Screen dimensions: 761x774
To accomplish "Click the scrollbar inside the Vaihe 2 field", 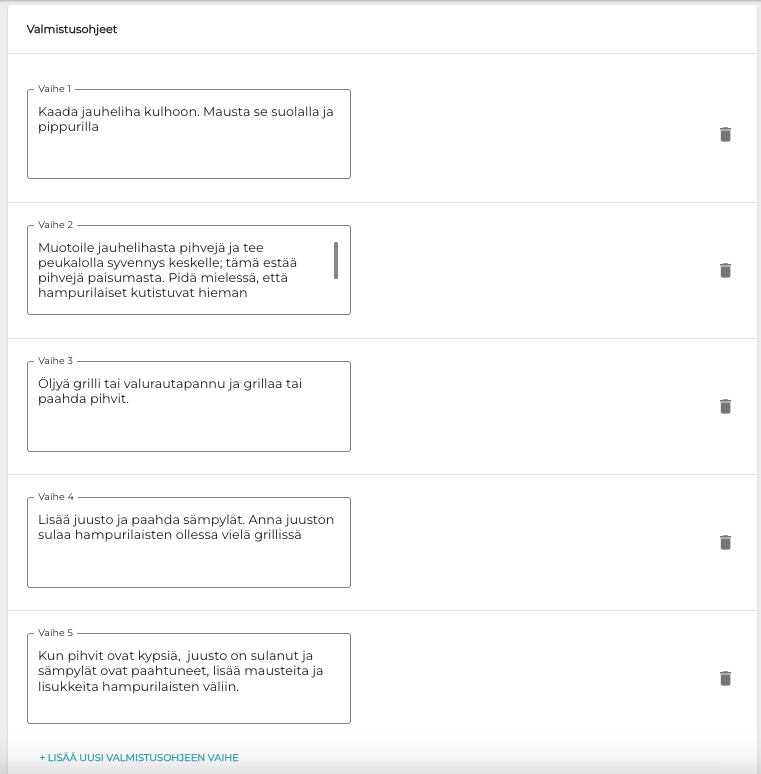I will click(x=336, y=260).
